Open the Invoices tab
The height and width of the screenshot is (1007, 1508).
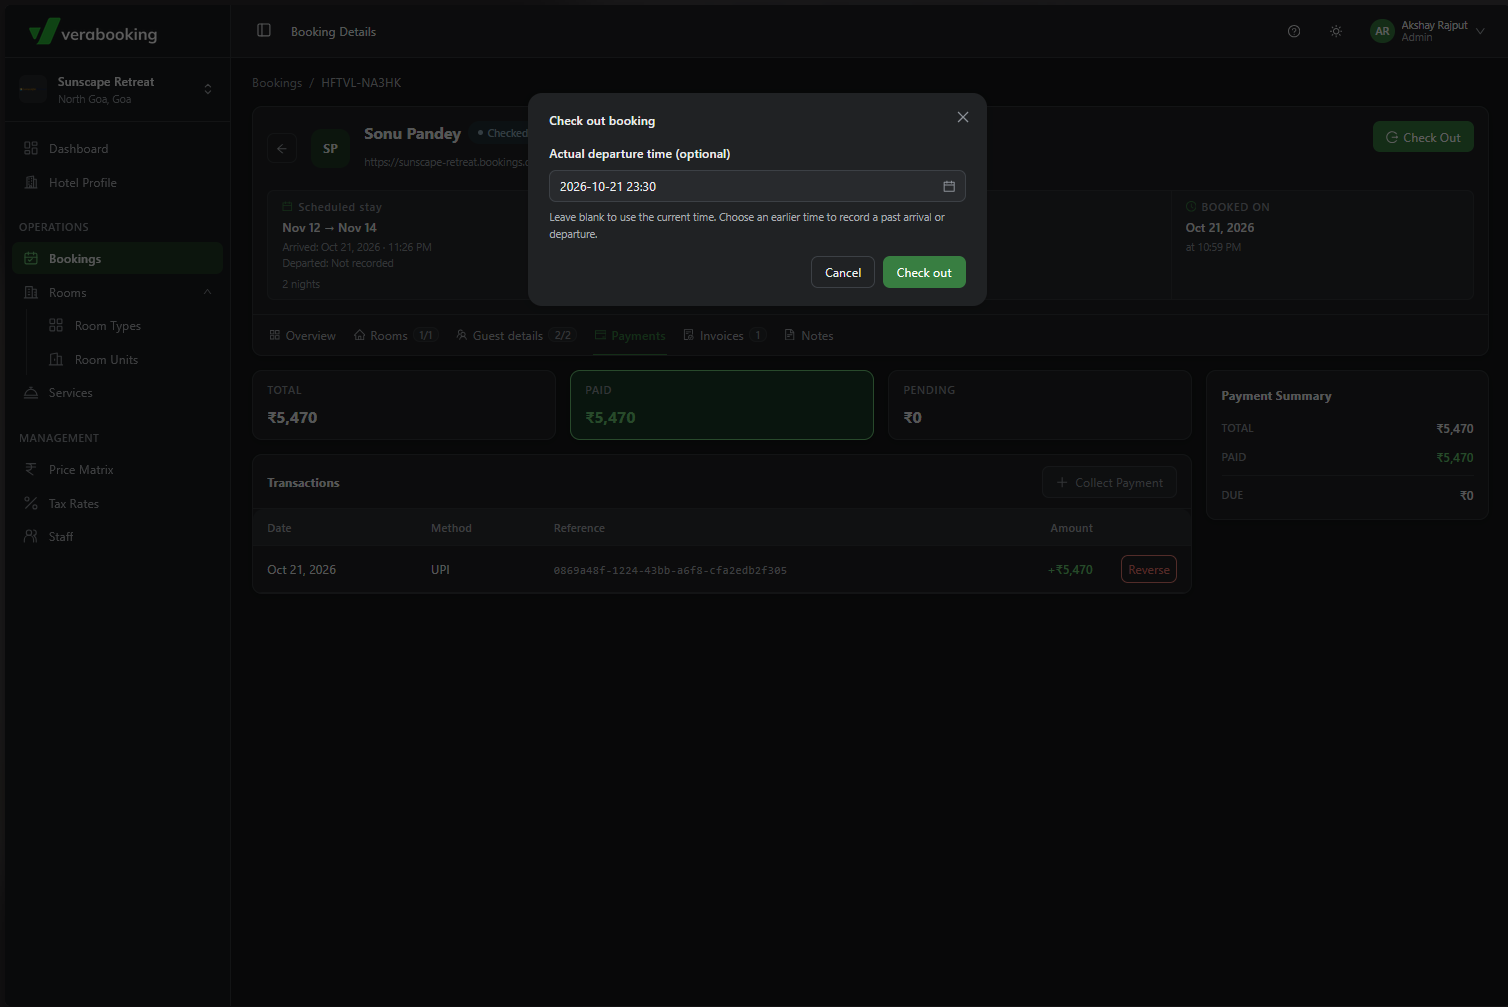click(724, 336)
